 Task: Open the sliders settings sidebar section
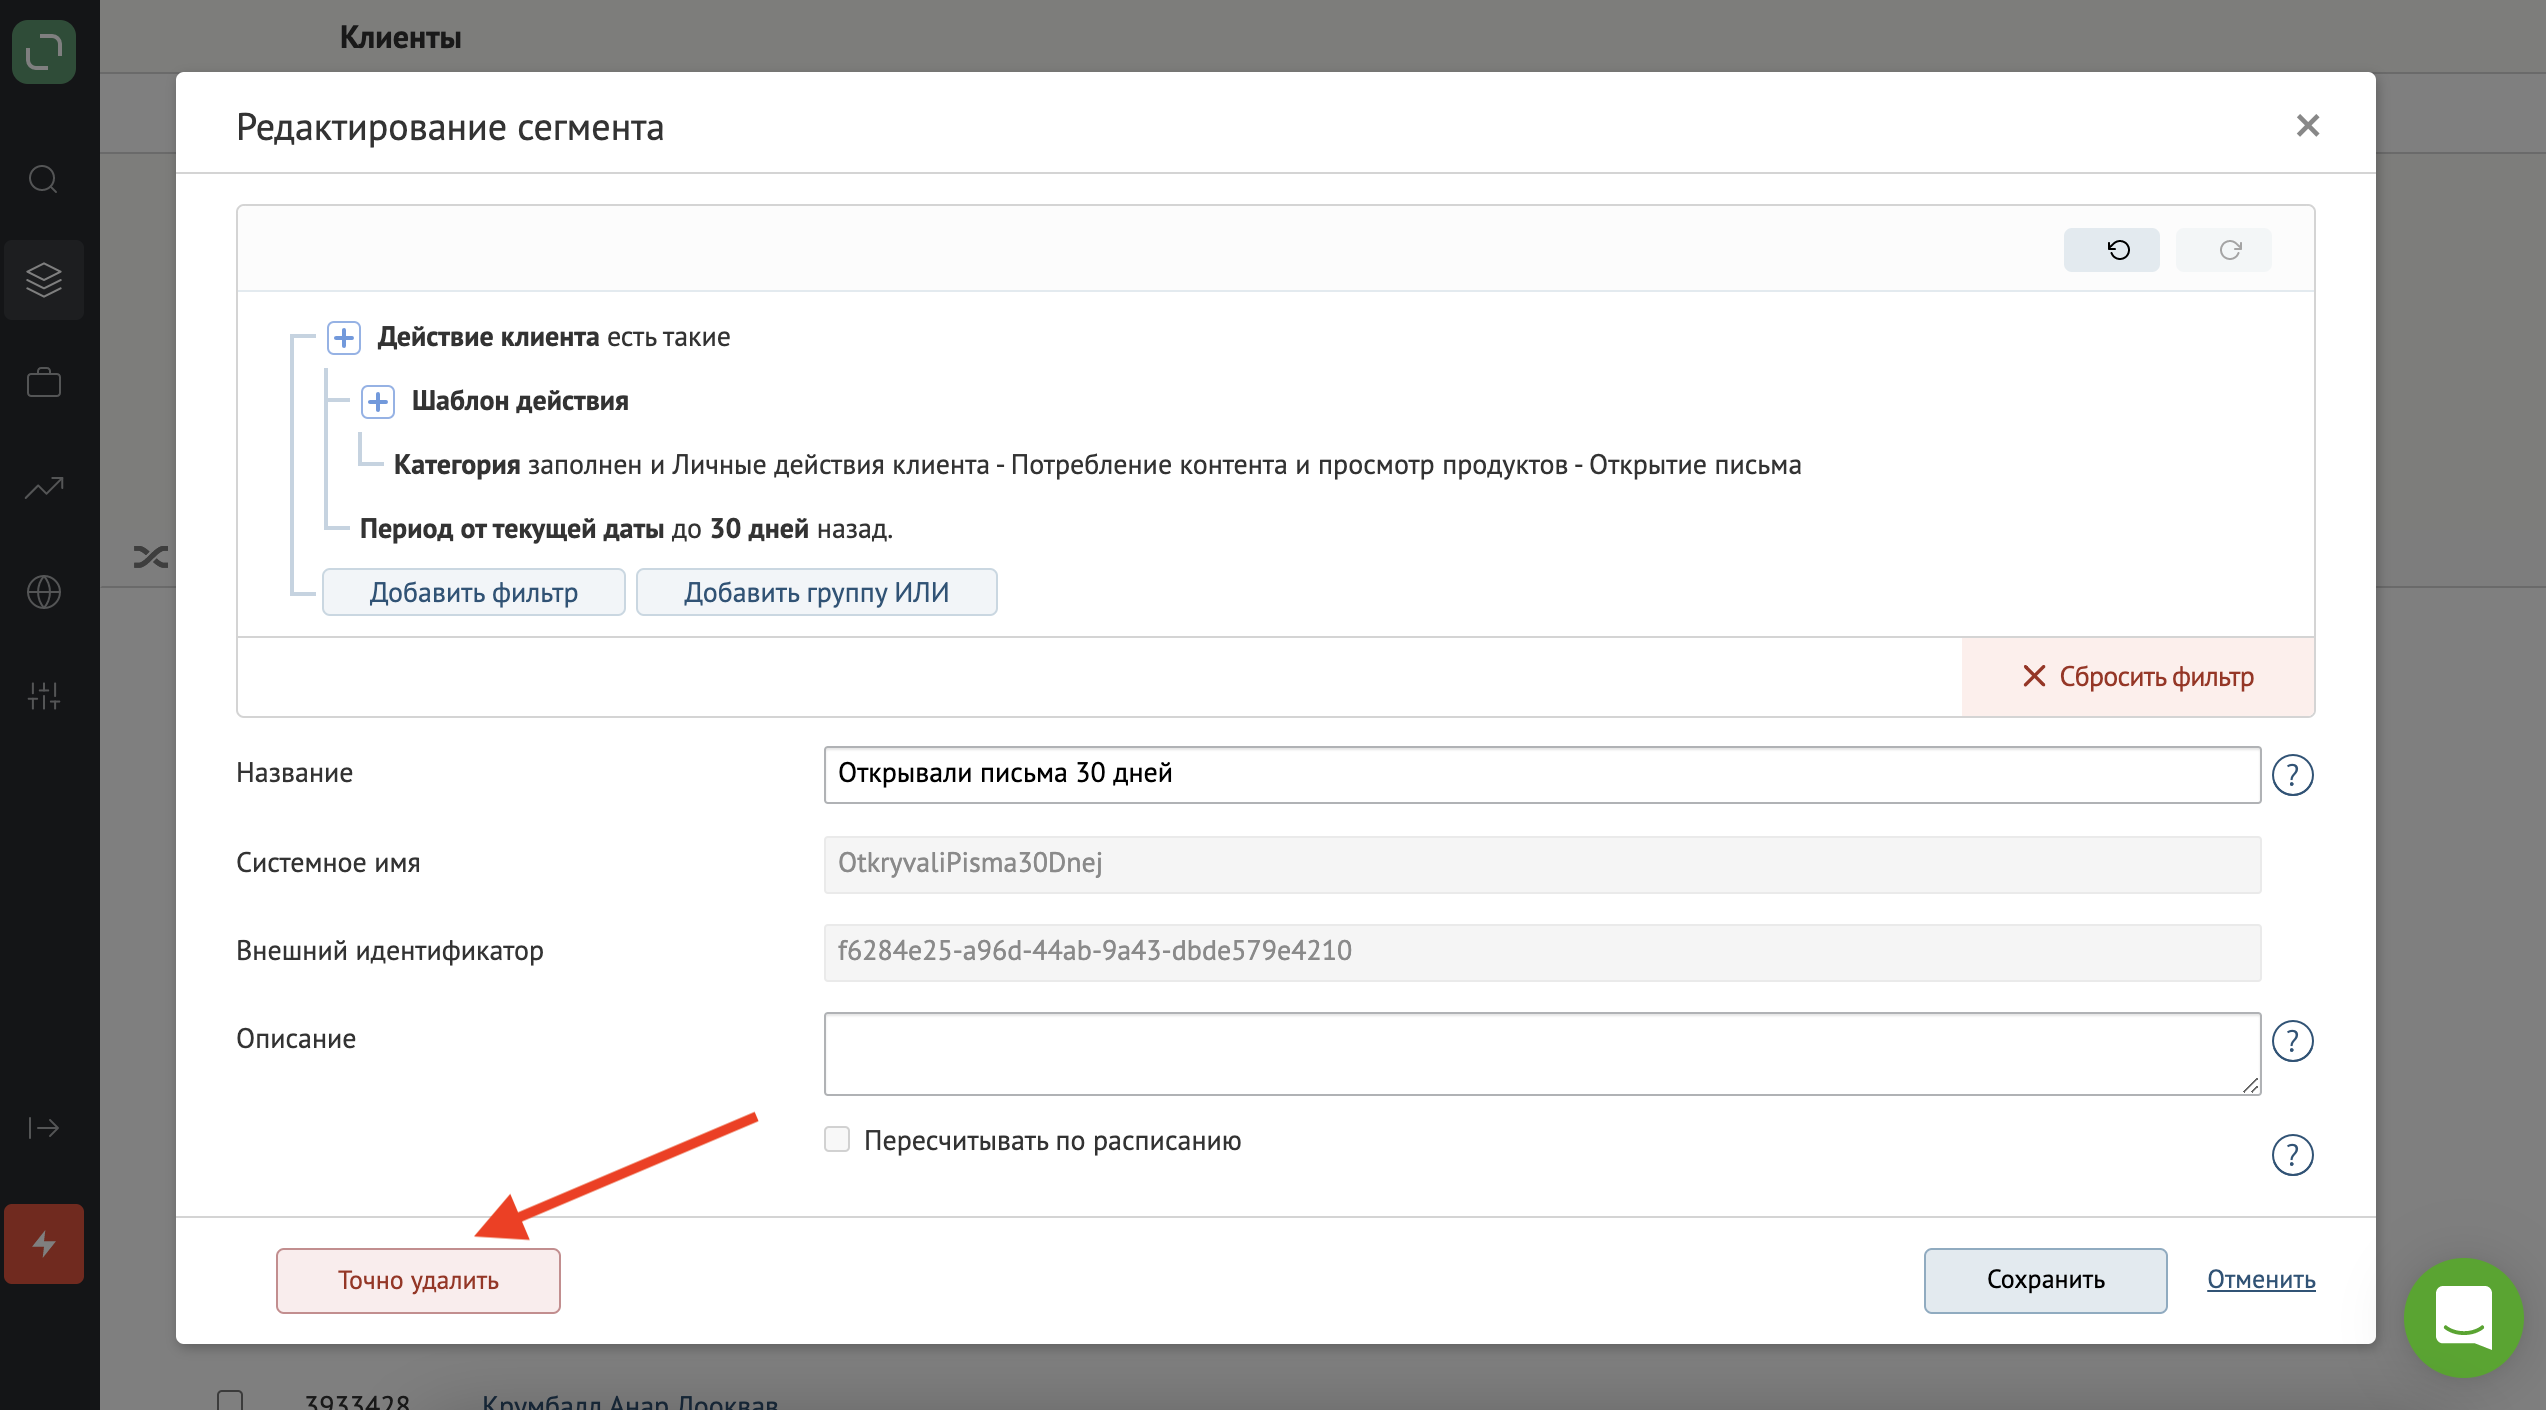[x=44, y=695]
